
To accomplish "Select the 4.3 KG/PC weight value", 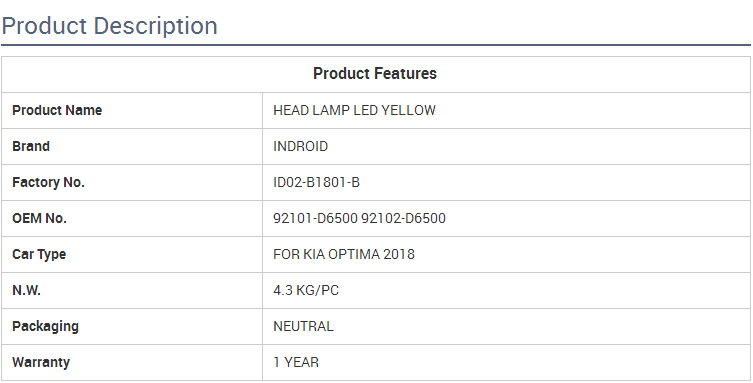I will 306,290.
